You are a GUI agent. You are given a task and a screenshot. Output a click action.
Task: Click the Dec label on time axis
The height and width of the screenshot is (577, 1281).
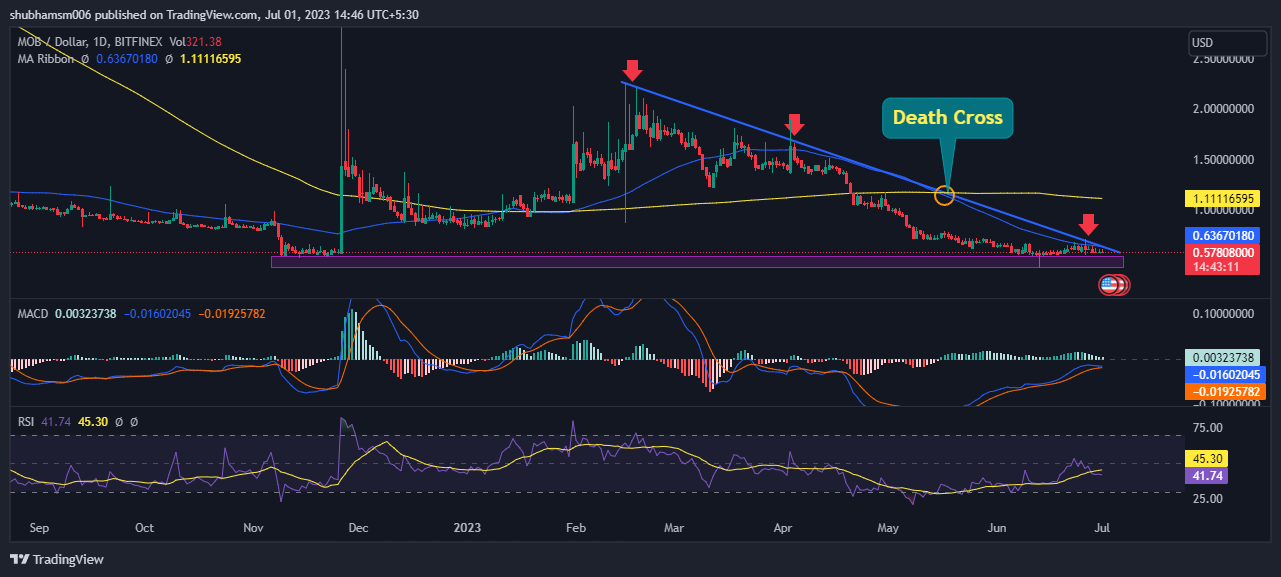pos(358,527)
